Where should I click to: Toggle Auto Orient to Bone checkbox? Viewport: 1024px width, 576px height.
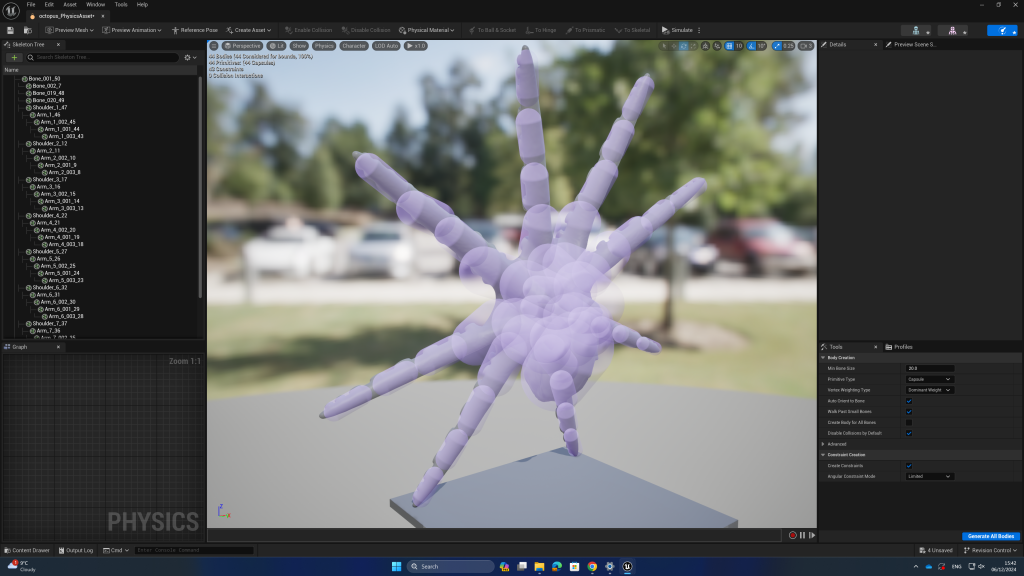coord(908,401)
